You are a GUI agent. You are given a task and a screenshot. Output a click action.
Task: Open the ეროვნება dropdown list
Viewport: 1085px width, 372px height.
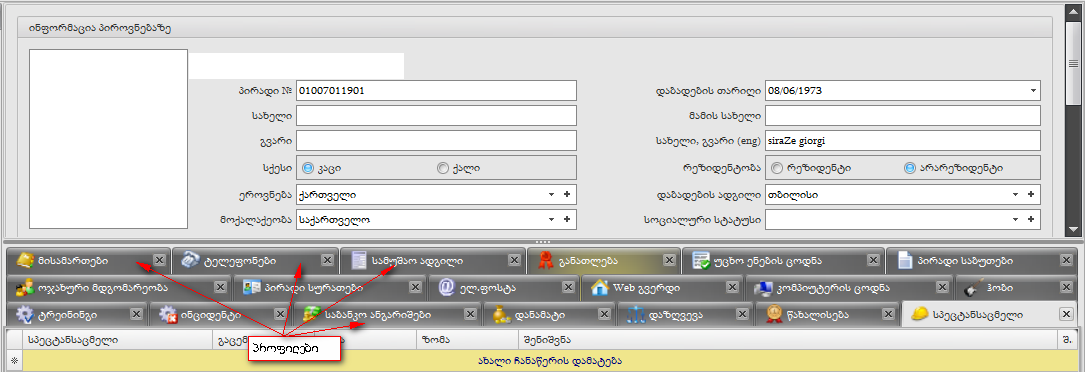(551, 195)
